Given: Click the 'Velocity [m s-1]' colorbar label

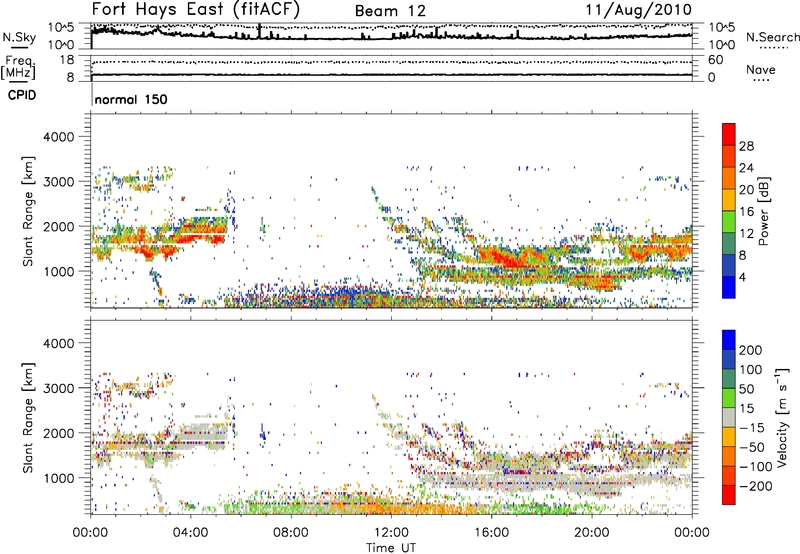Looking at the screenshot, I should 782,417.
